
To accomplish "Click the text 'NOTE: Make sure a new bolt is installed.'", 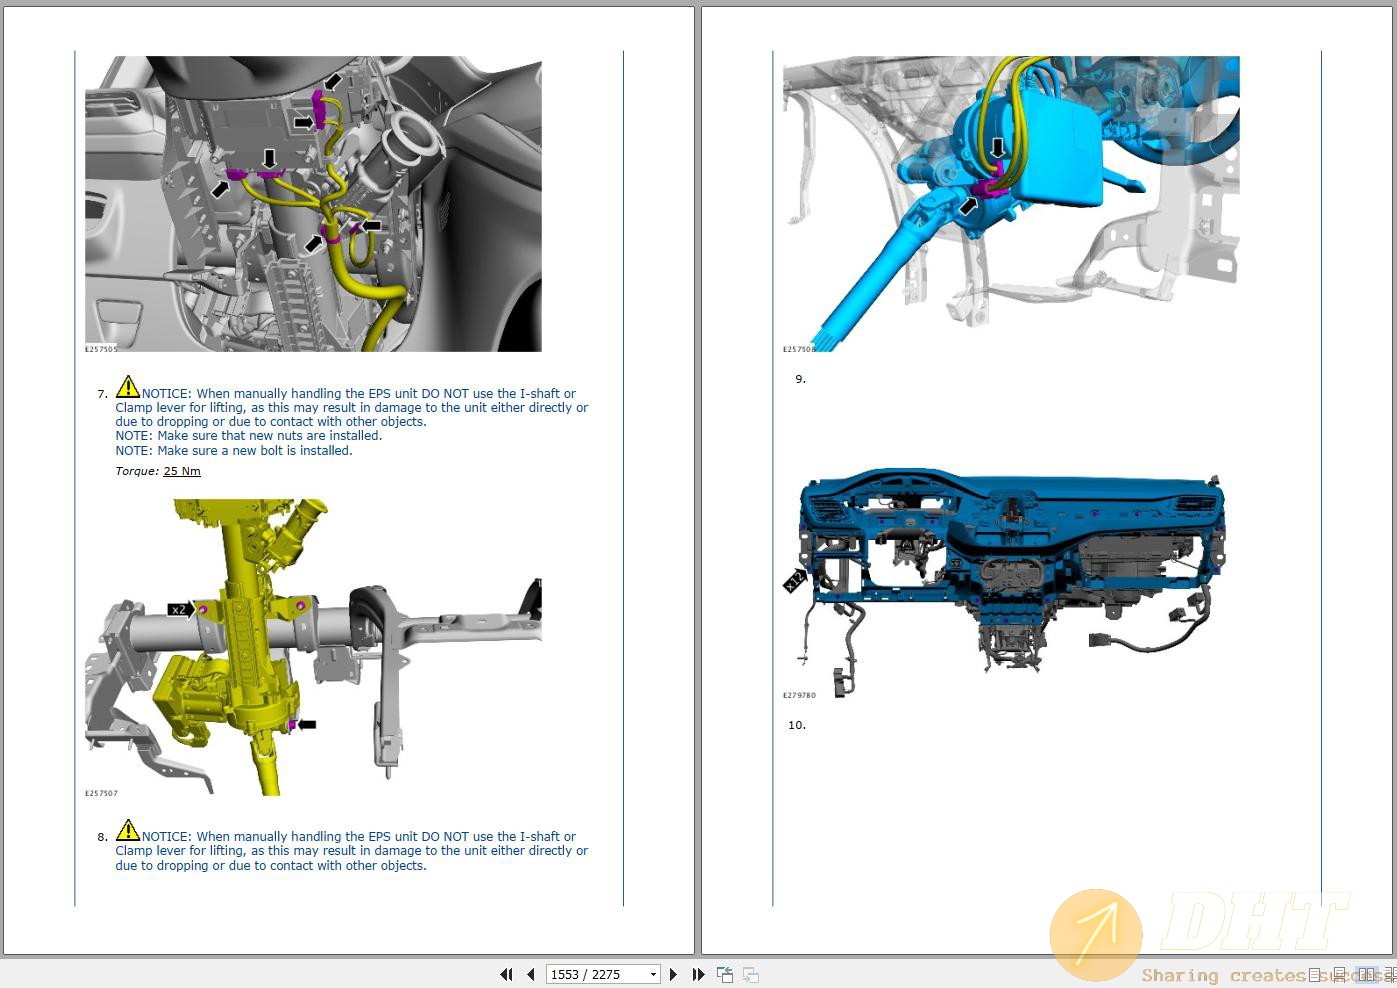I will pos(234,451).
